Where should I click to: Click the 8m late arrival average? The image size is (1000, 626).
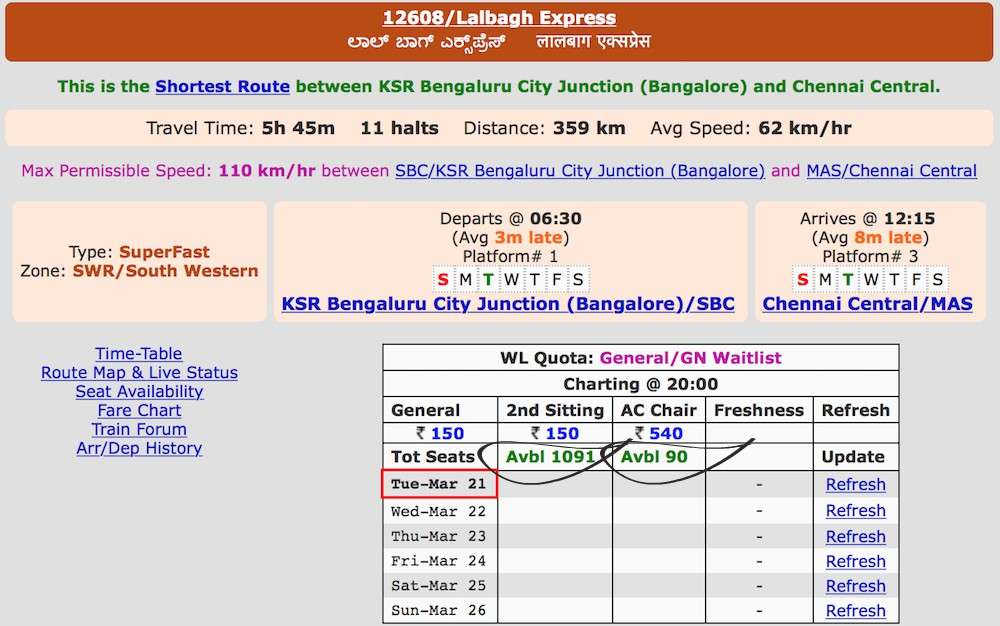click(x=888, y=238)
